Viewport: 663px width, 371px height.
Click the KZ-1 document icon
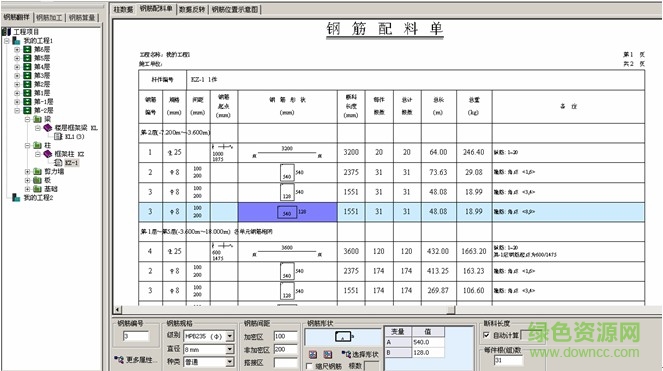(x=58, y=163)
